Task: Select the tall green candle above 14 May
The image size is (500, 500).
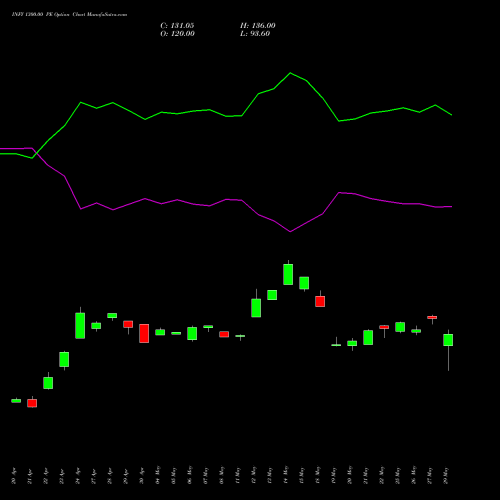Action: (x=288, y=274)
